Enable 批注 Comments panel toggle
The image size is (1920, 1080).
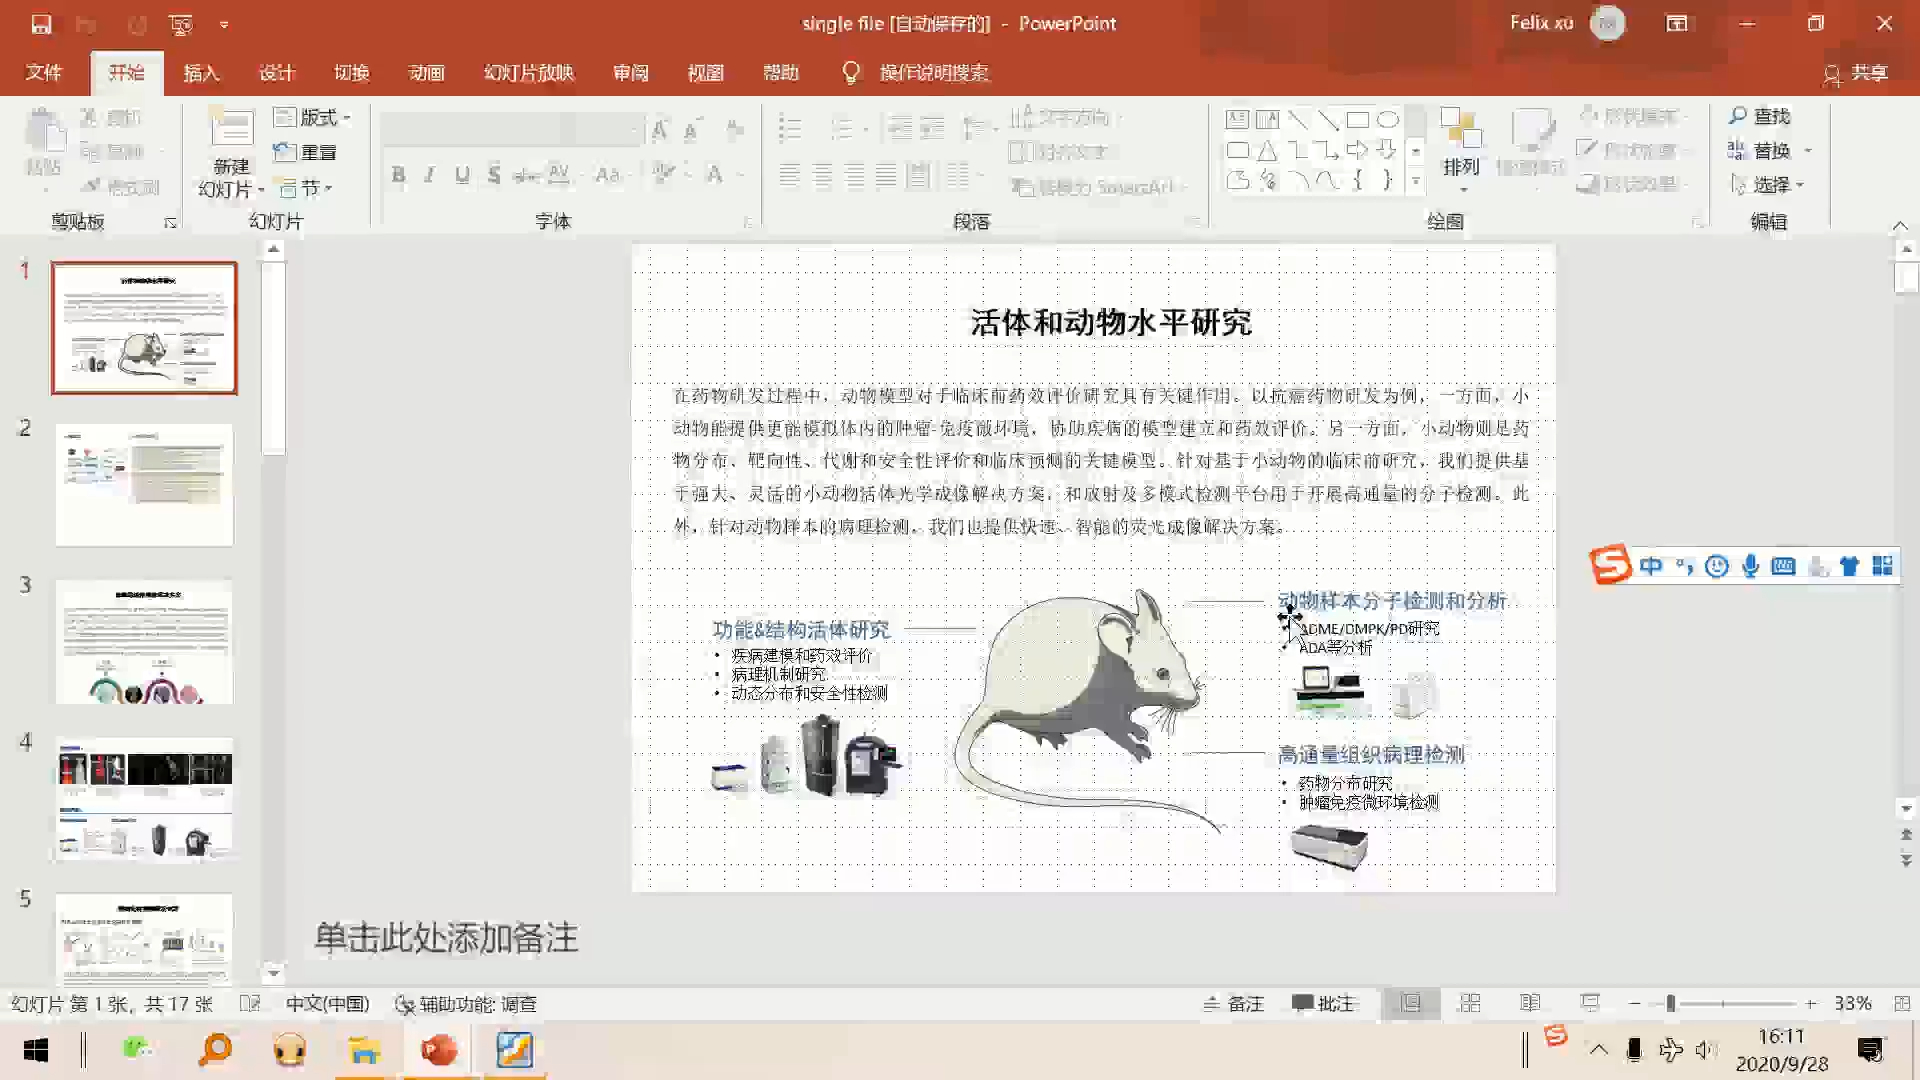click(x=1321, y=1002)
